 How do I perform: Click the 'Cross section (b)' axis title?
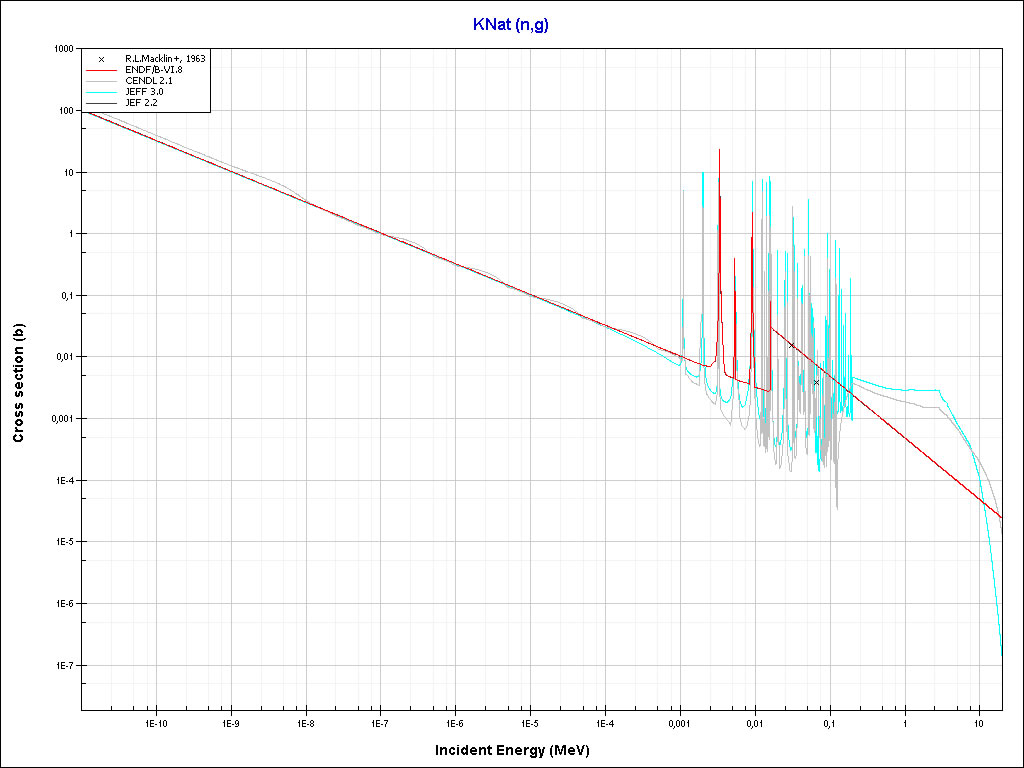click(19, 383)
